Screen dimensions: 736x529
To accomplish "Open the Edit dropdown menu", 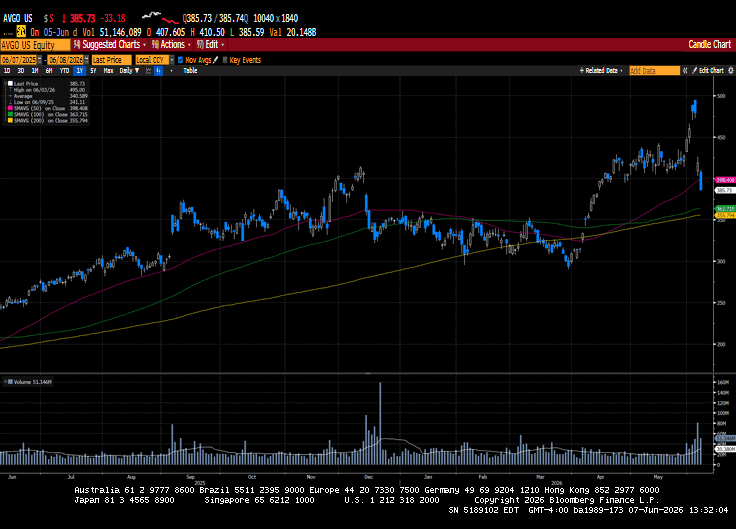I will [x=210, y=45].
